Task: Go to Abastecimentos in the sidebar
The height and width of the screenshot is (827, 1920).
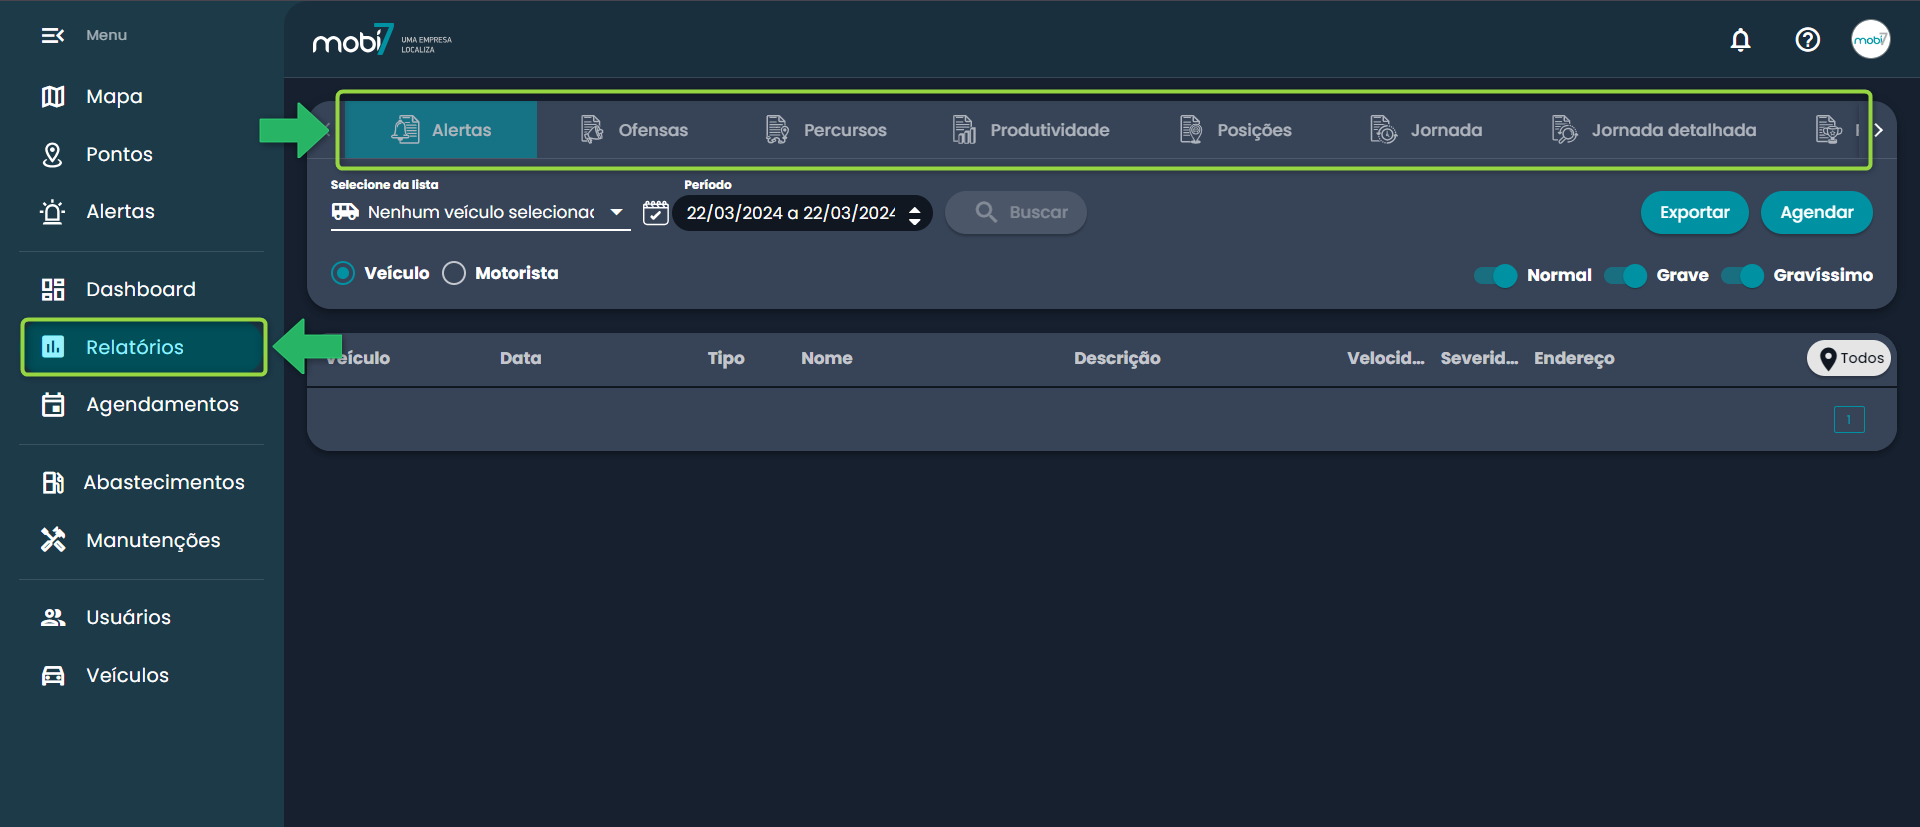Action: (163, 483)
